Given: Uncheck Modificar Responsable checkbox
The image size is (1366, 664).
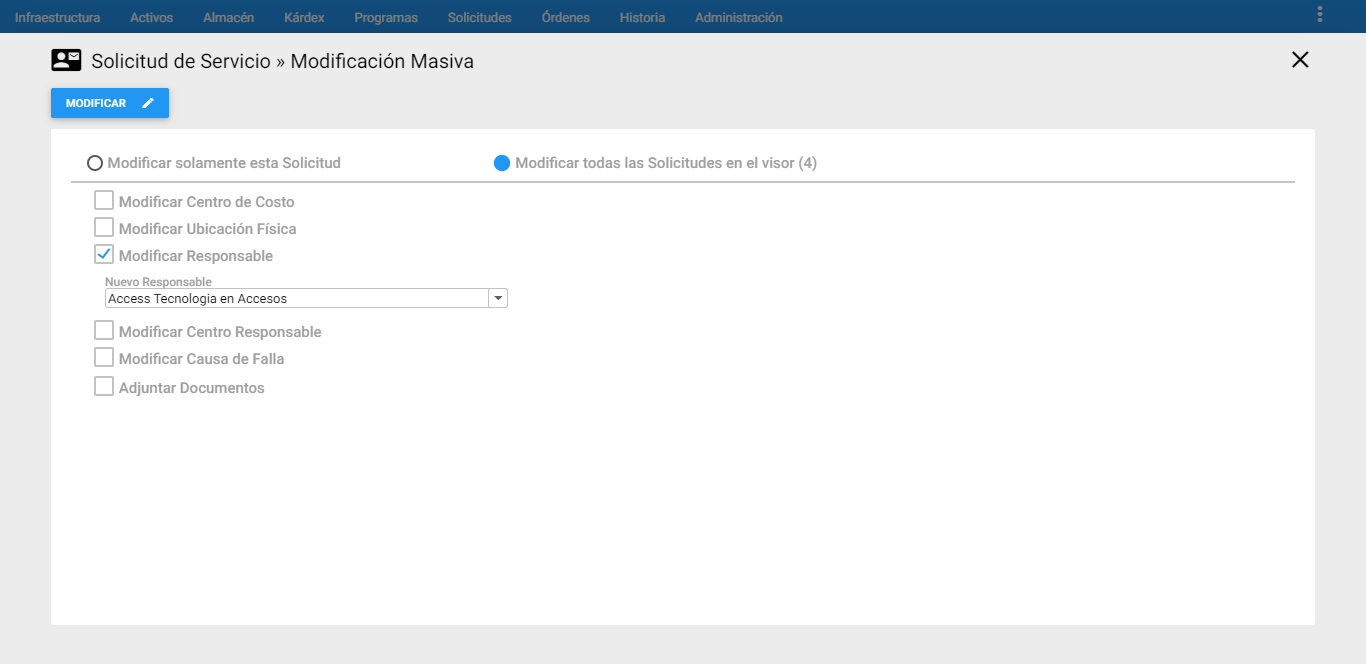Looking at the screenshot, I should (104, 254).
